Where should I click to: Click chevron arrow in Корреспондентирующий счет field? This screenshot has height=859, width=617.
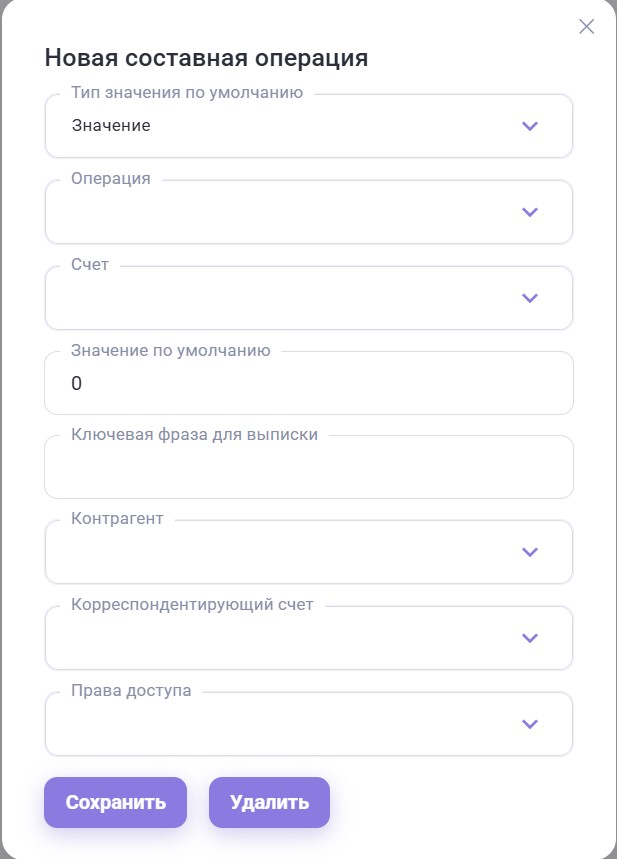(530, 638)
